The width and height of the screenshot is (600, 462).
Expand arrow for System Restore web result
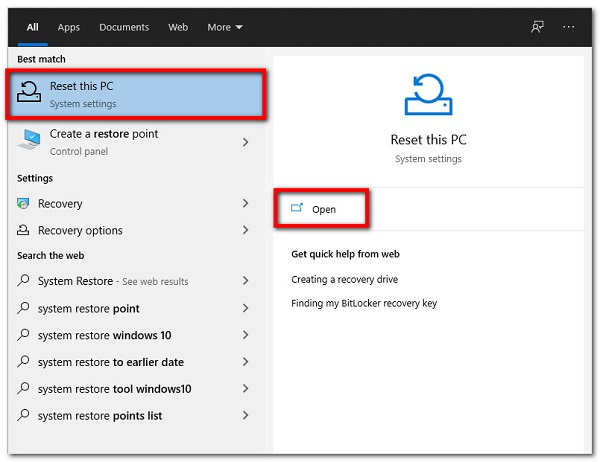[246, 281]
